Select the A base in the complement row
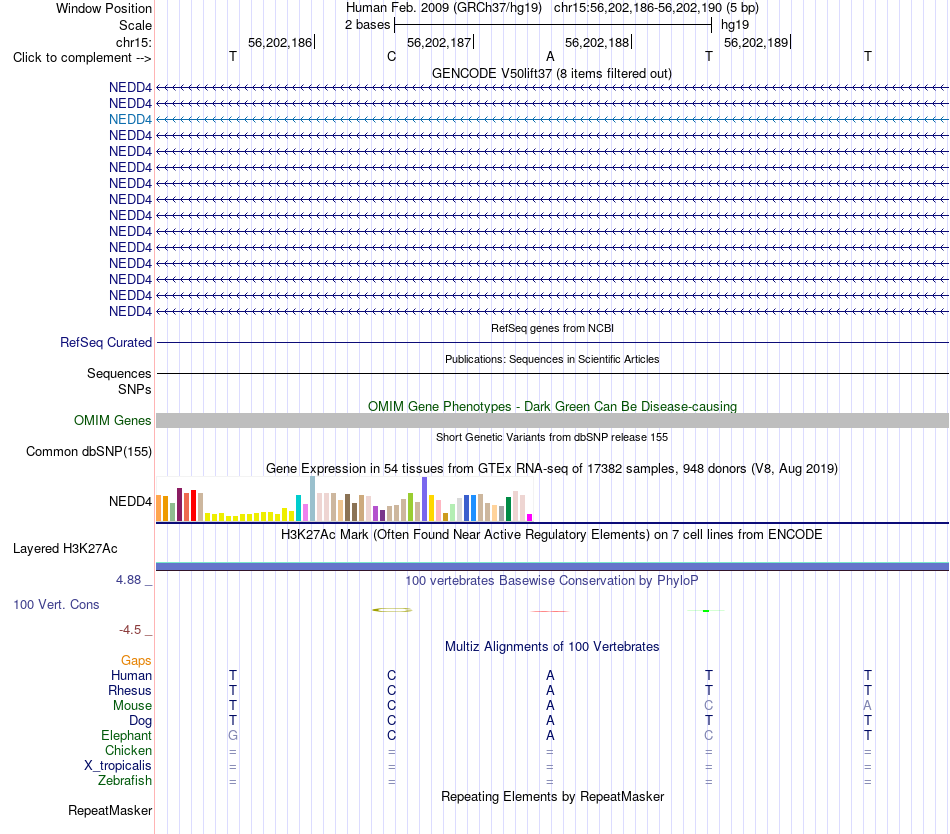950x834 pixels. point(550,57)
